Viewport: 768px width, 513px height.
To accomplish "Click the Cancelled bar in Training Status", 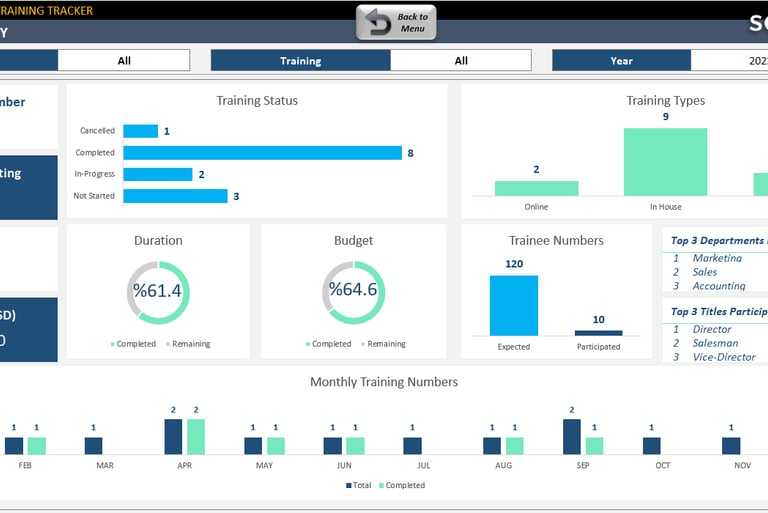I will [x=141, y=131].
